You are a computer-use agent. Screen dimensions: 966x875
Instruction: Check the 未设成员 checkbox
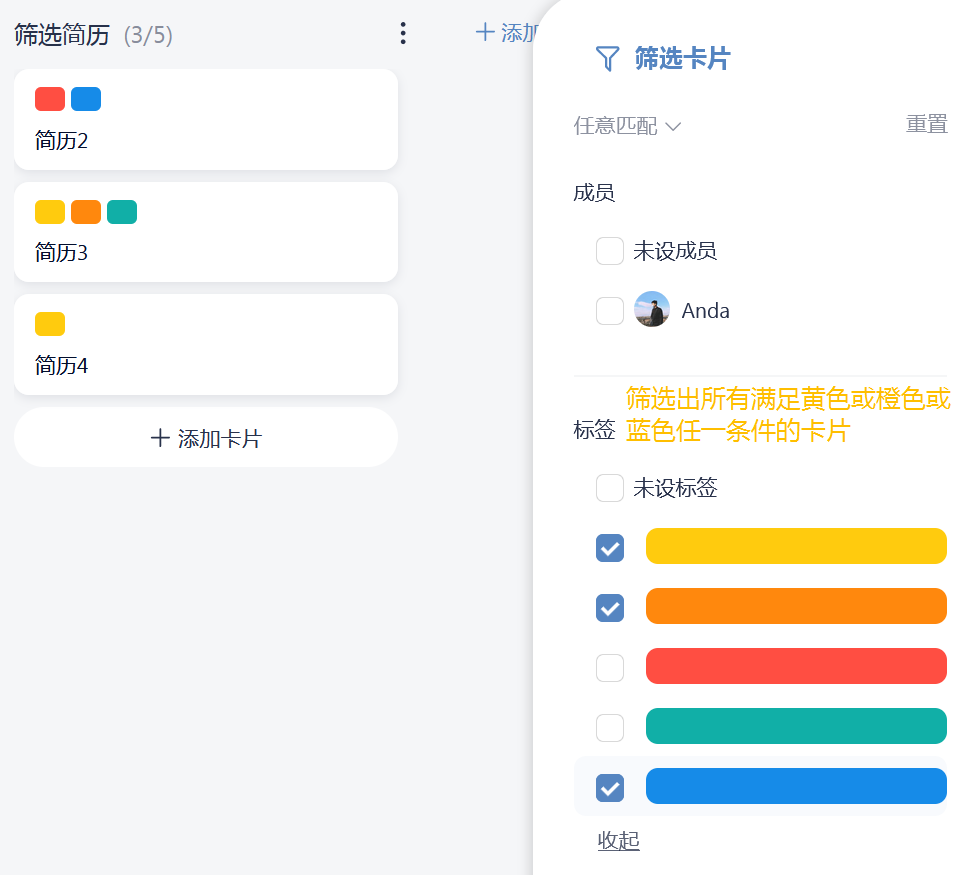pyautogui.click(x=610, y=251)
